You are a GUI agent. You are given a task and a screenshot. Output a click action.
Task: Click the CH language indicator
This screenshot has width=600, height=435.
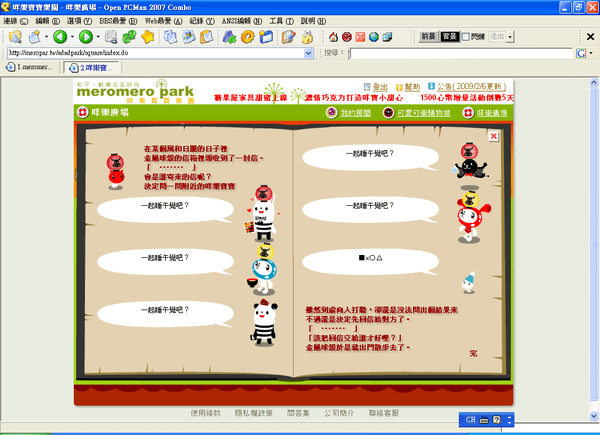pos(470,420)
